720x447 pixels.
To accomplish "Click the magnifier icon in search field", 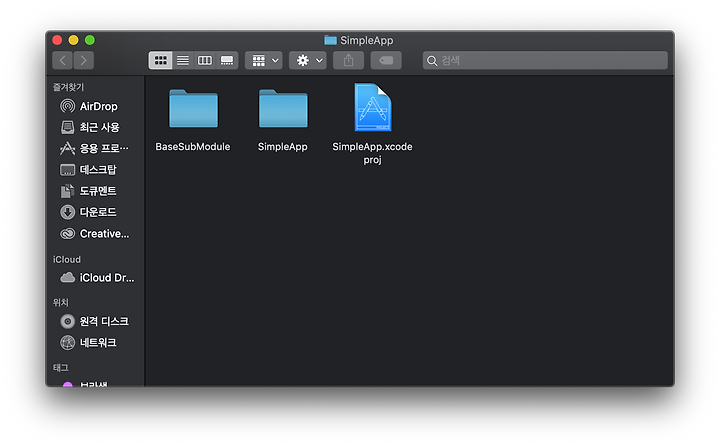I will coord(432,61).
